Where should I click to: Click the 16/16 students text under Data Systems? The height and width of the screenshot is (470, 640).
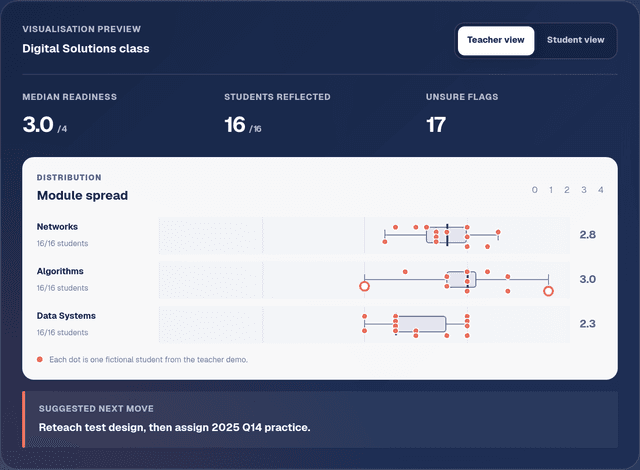point(62,333)
